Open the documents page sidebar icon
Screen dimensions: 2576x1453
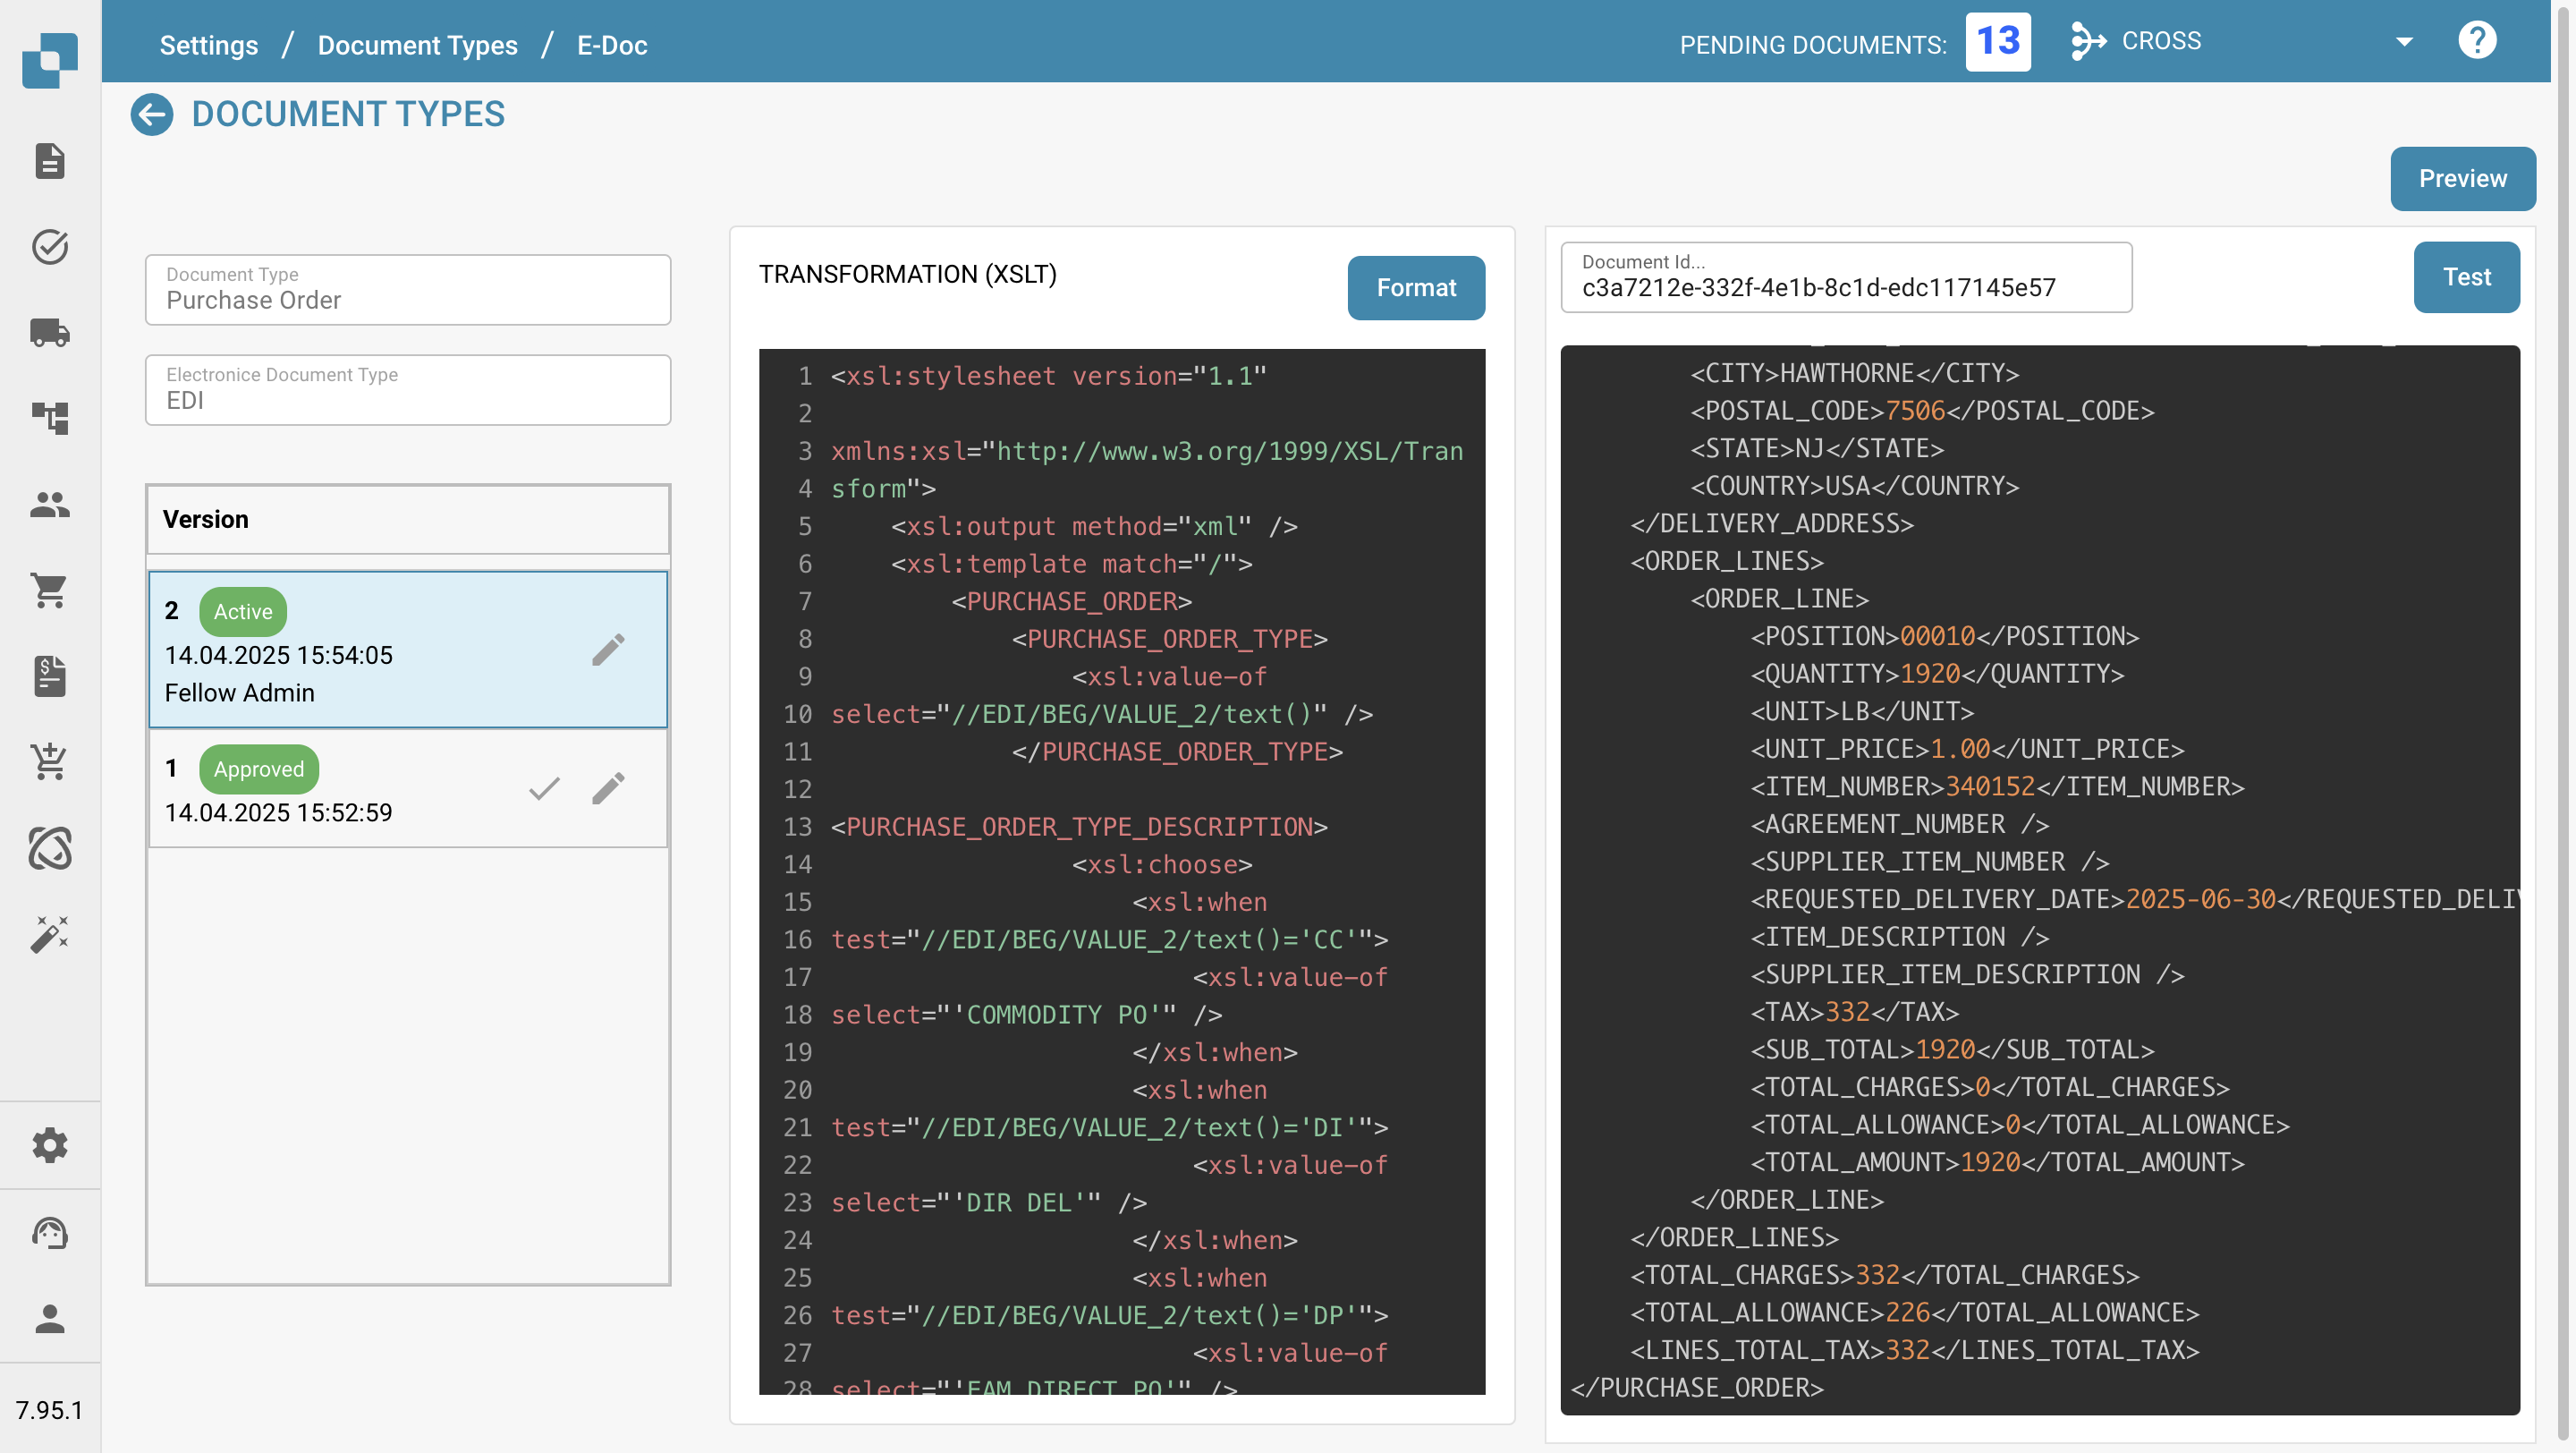click(49, 160)
